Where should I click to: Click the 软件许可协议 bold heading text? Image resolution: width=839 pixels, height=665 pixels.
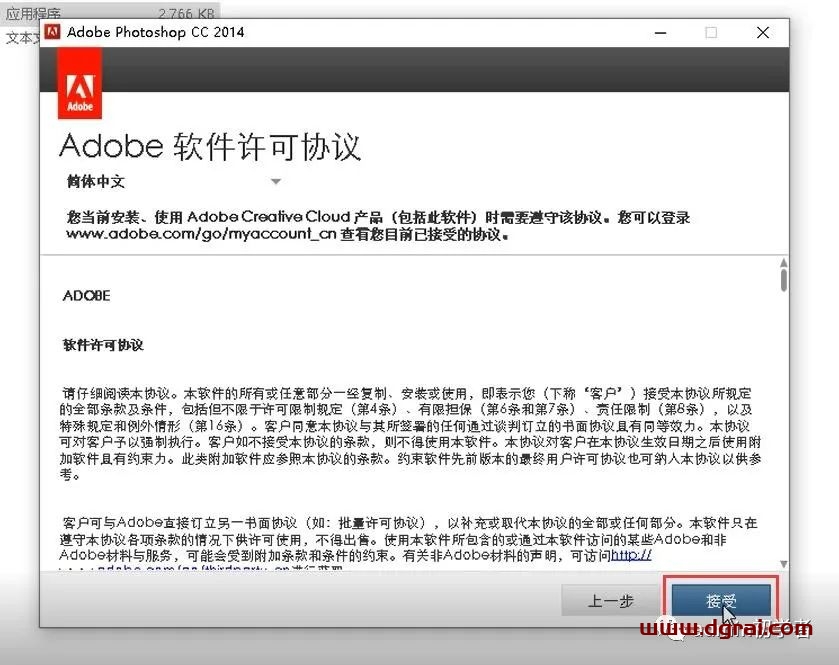(x=103, y=345)
